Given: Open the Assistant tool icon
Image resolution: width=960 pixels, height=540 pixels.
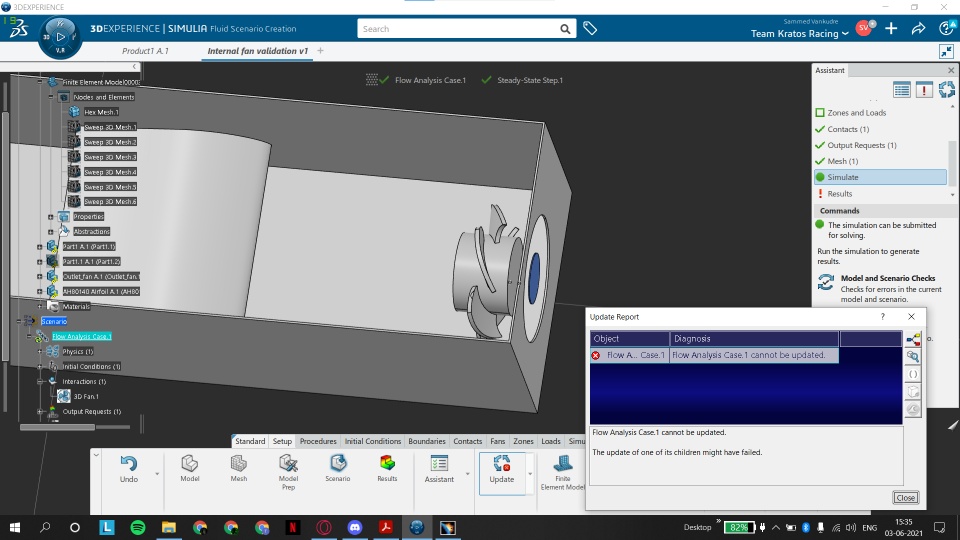Looking at the screenshot, I should coord(439,463).
